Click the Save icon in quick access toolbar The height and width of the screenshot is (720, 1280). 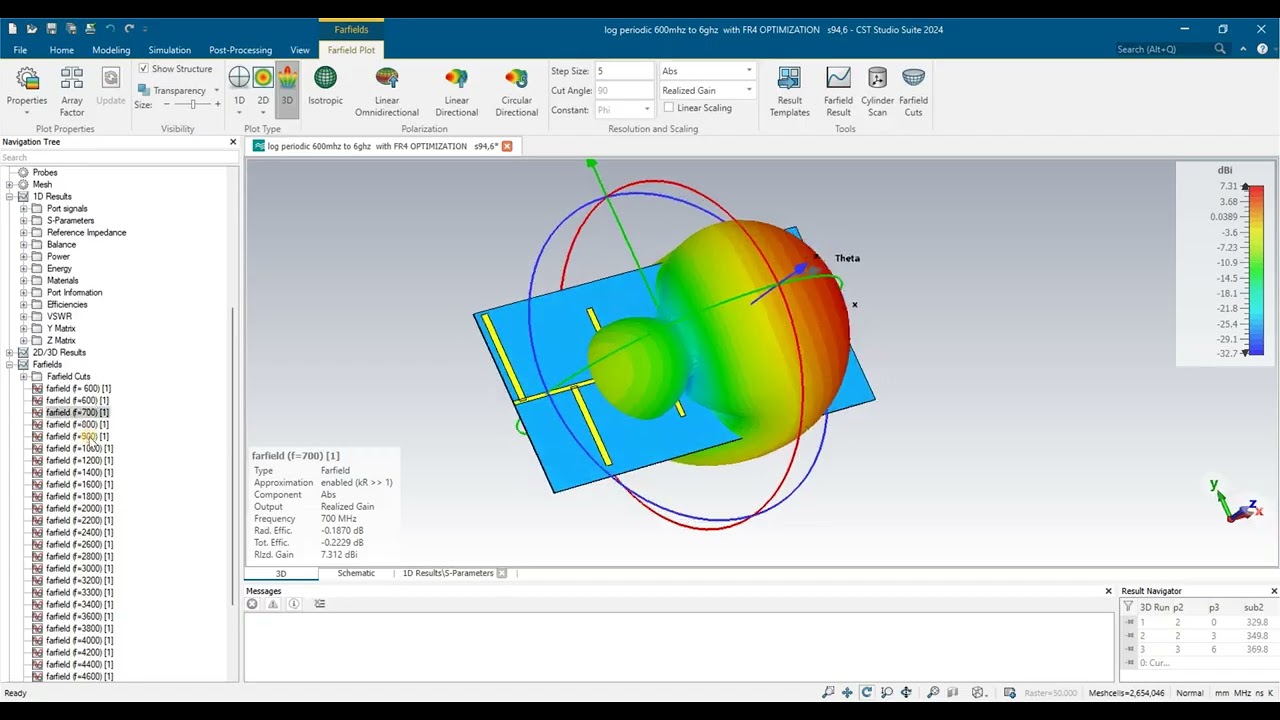point(52,29)
